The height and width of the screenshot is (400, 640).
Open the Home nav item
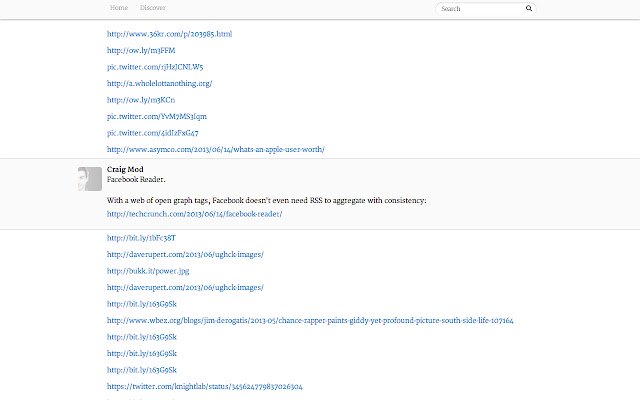[119, 8]
